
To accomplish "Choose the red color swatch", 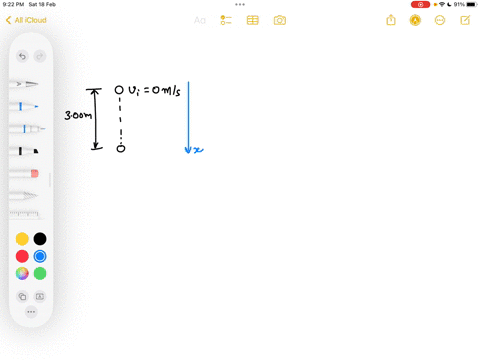I will [x=22, y=256].
